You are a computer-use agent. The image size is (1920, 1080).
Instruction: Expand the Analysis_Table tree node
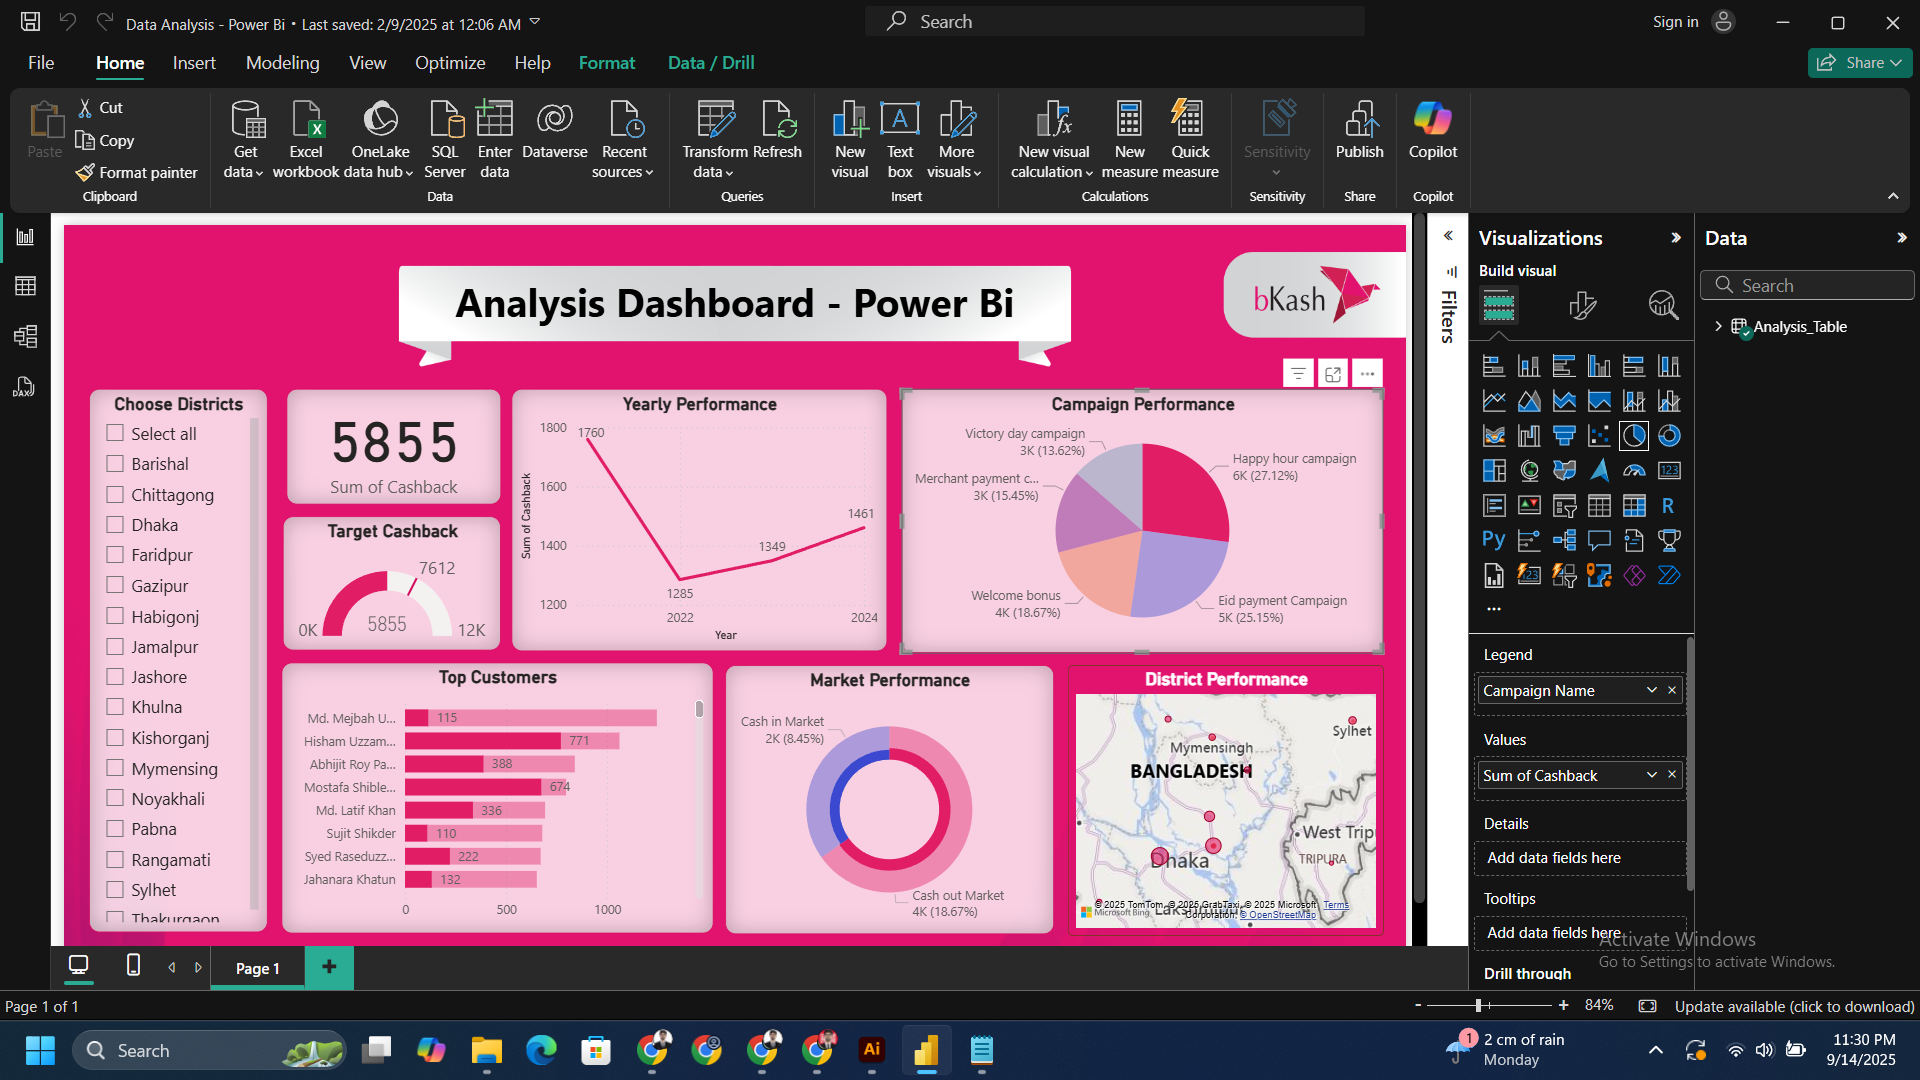pos(1718,326)
